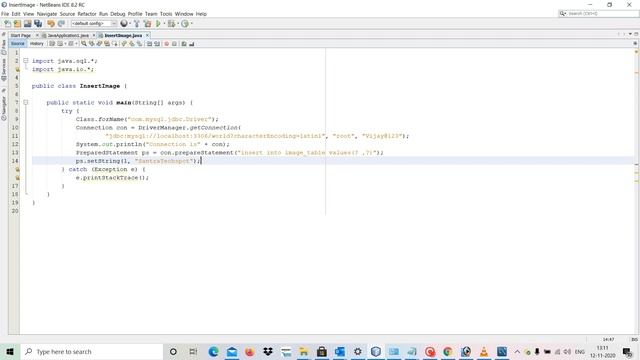This screenshot has height=360, width=640.
Task: Start macro recording red icon
Action: [167, 44]
